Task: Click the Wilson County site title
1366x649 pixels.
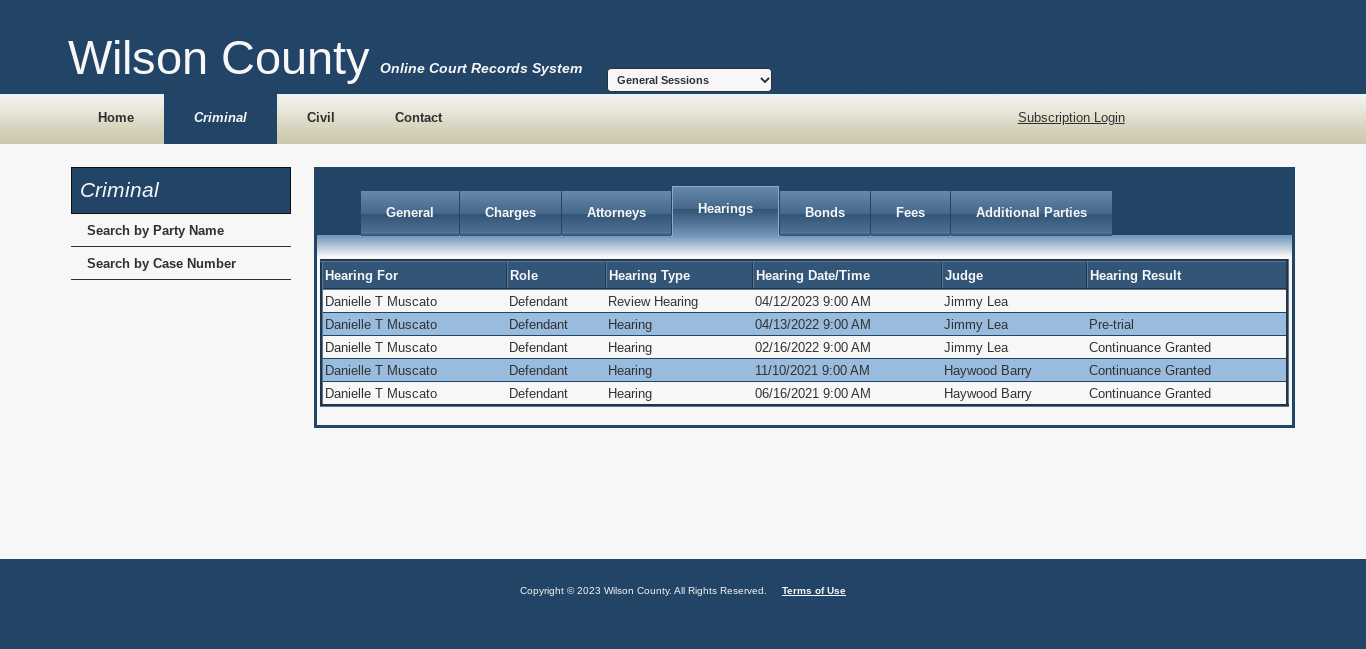Action: click(219, 58)
